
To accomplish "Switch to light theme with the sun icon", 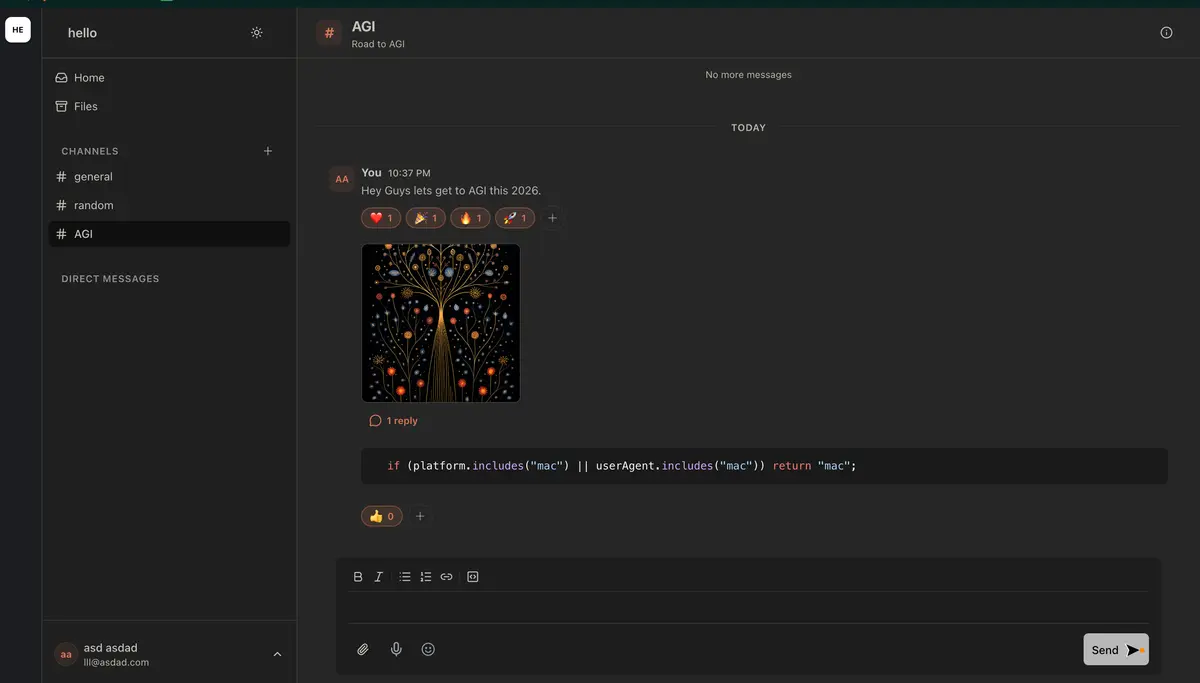I will click(x=256, y=32).
